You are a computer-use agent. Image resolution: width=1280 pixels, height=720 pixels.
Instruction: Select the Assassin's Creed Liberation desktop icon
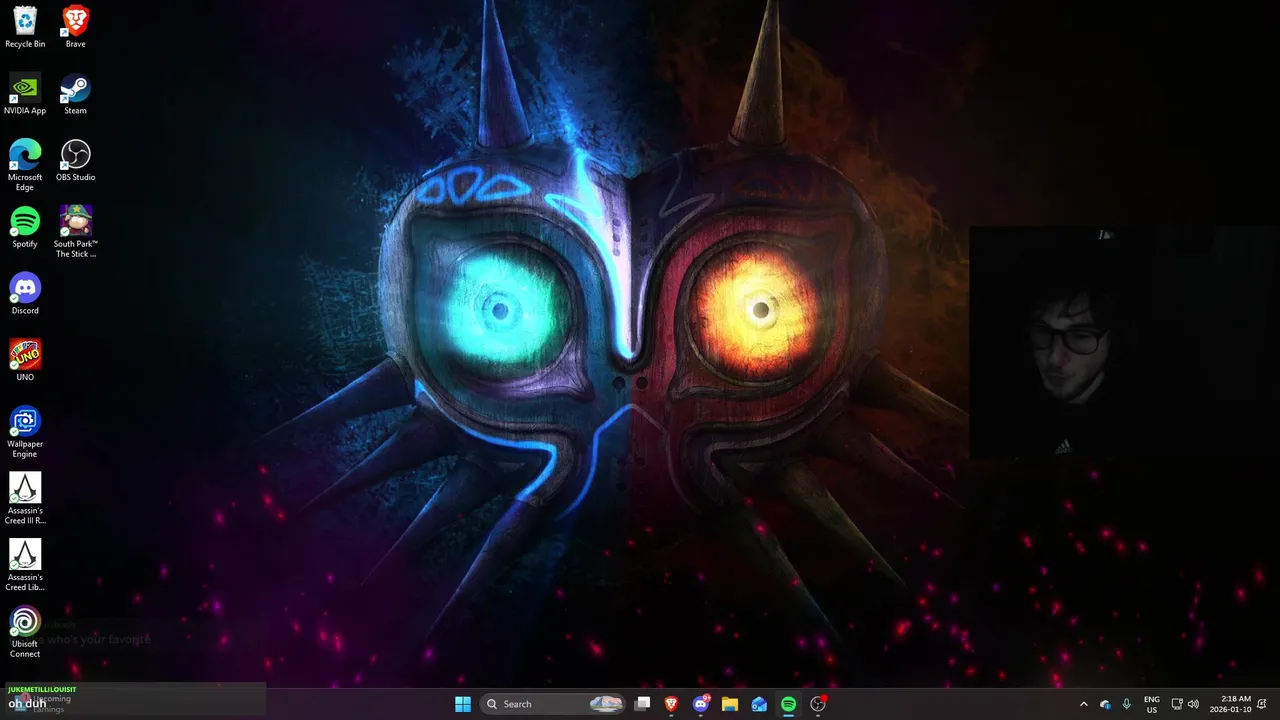pyautogui.click(x=25, y=566)
